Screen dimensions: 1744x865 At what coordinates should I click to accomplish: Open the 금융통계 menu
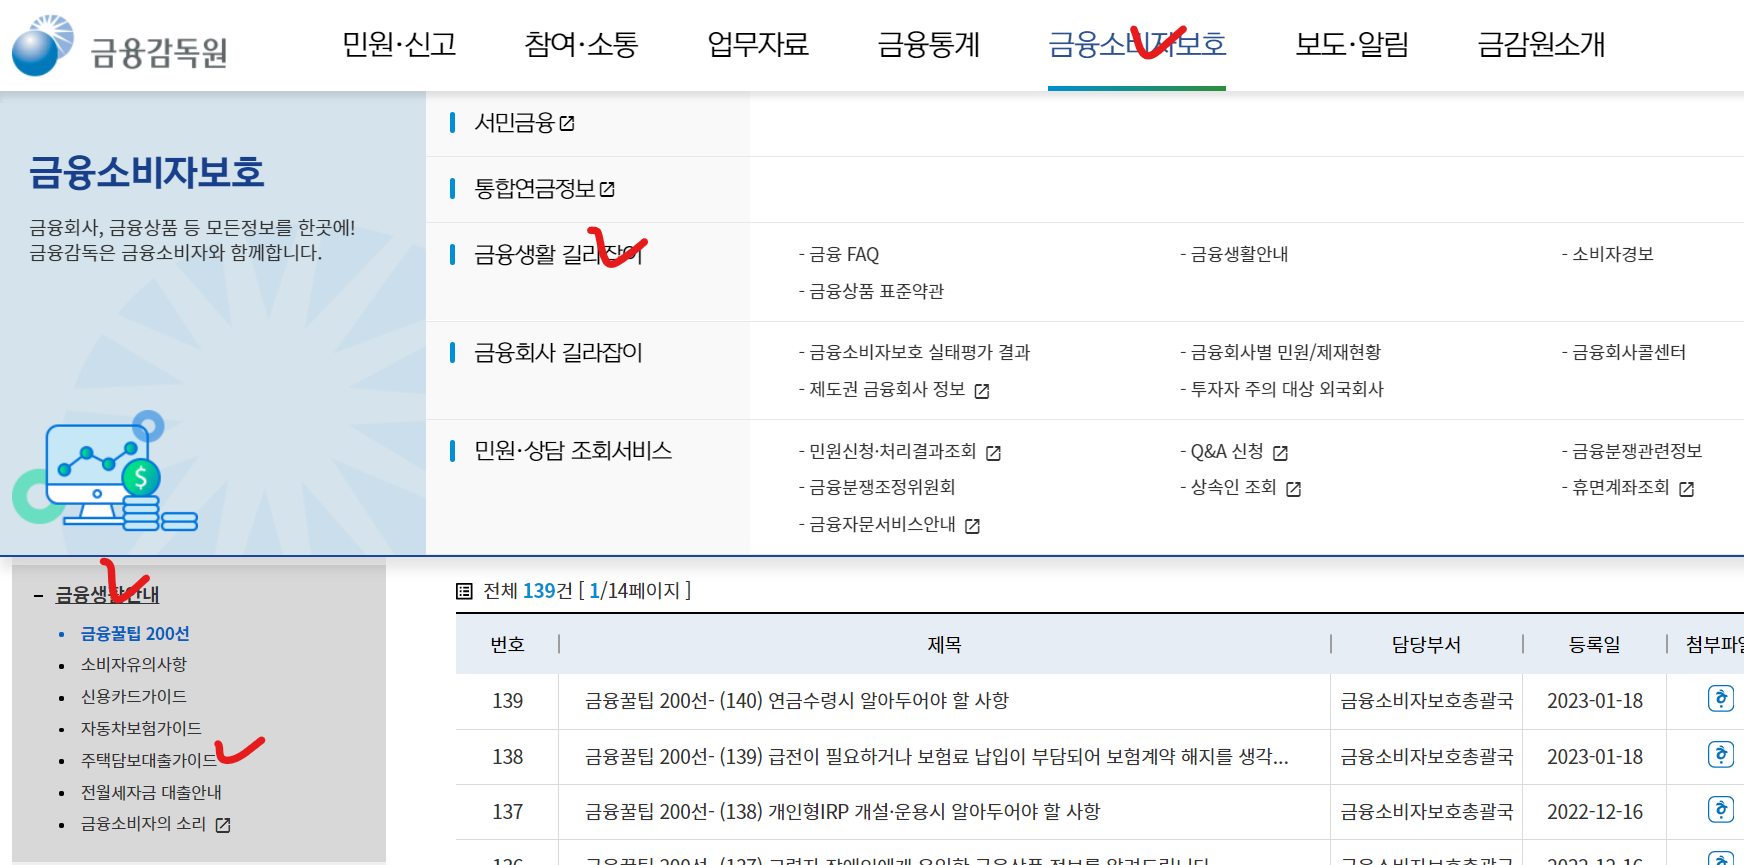(929, 44)
